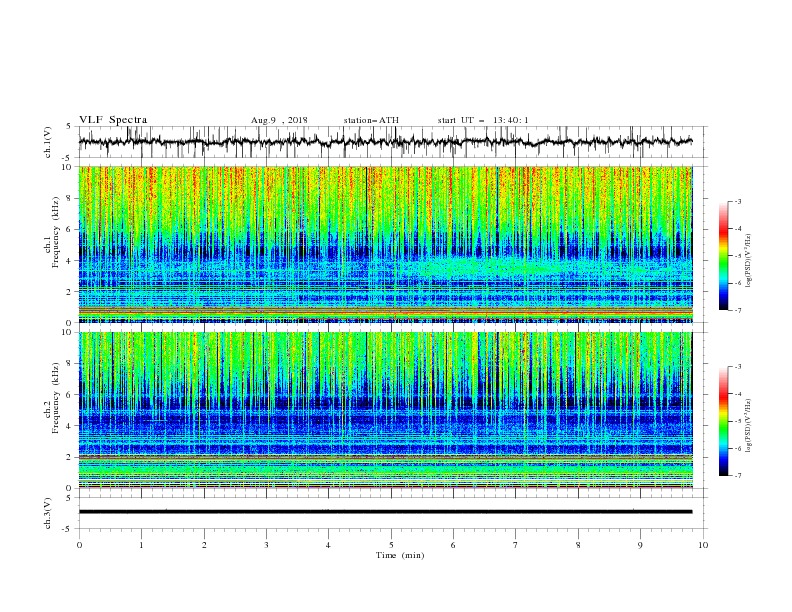Click the time axis tick label "2"
This screenshot has width=792, height=612.
click(204, 545)
